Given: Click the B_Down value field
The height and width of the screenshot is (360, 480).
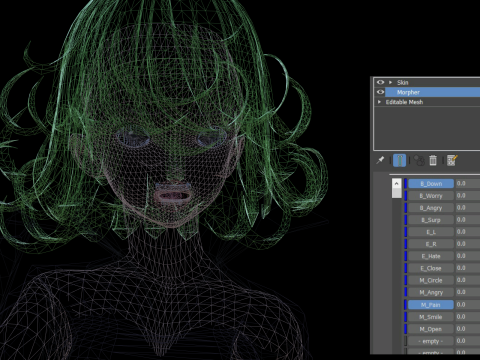Looking at the screenshot, I should [468, 184].
